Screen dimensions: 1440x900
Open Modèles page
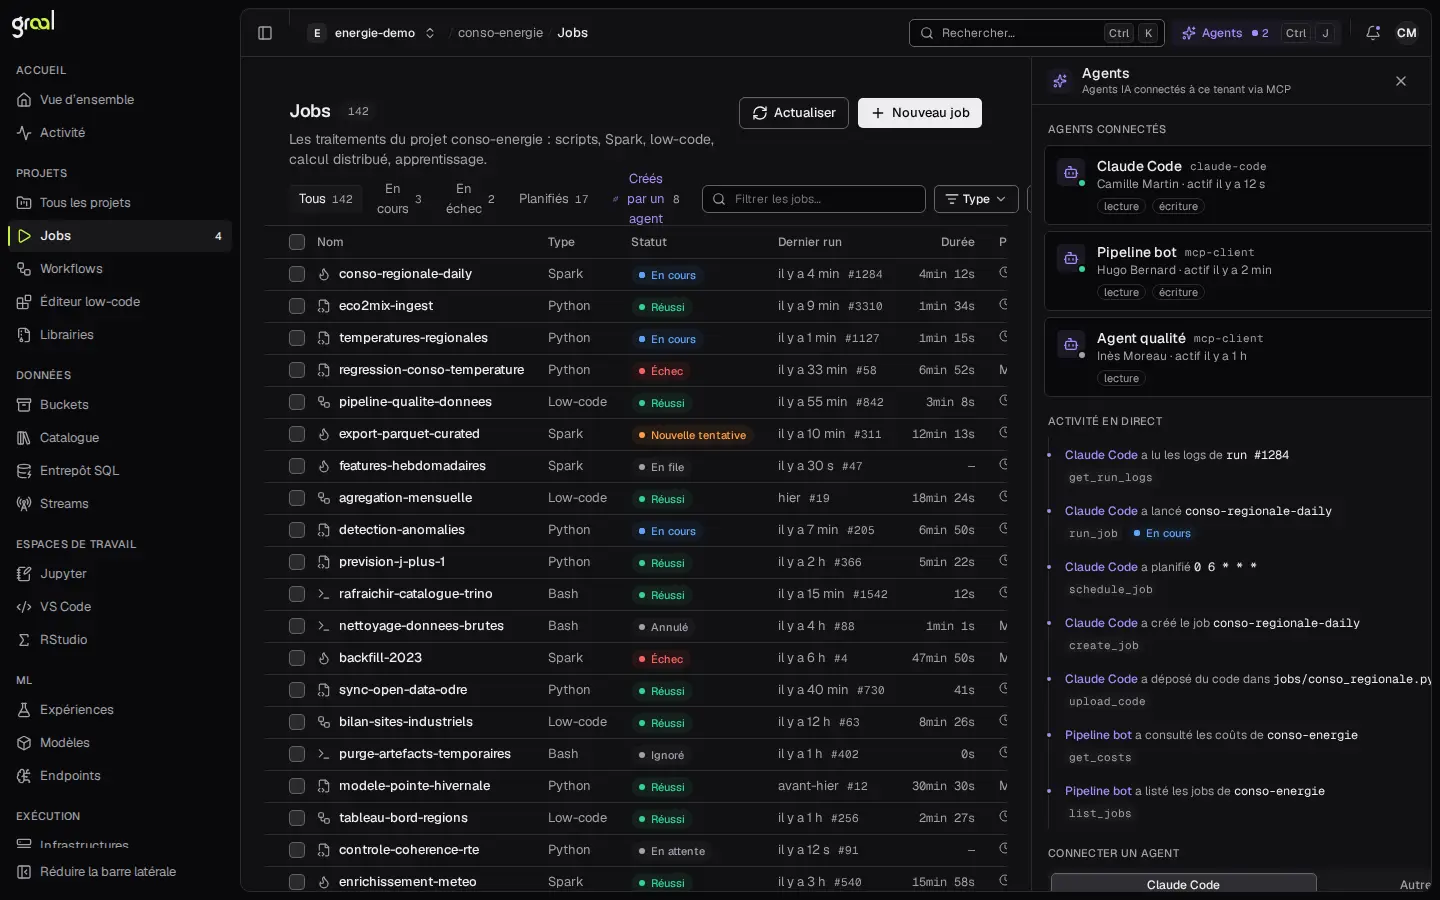(120, 743)
